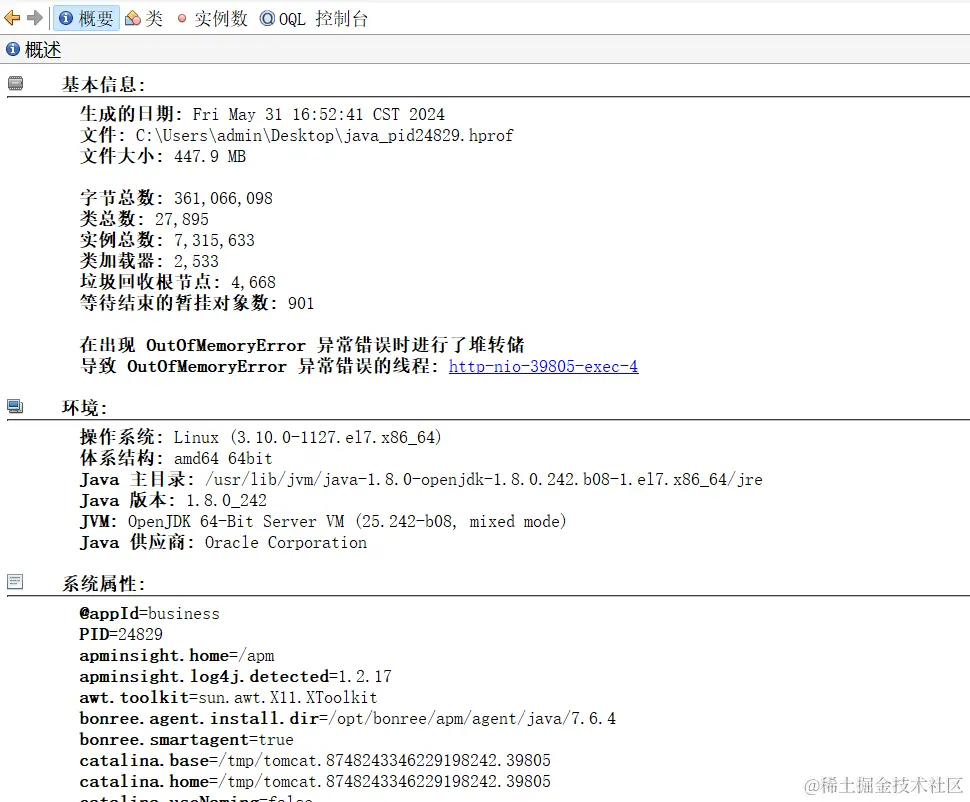This screenshot has height=802, width=970.
Task: Click the bonree.smartagent=true property
Action: pos(187,740)
